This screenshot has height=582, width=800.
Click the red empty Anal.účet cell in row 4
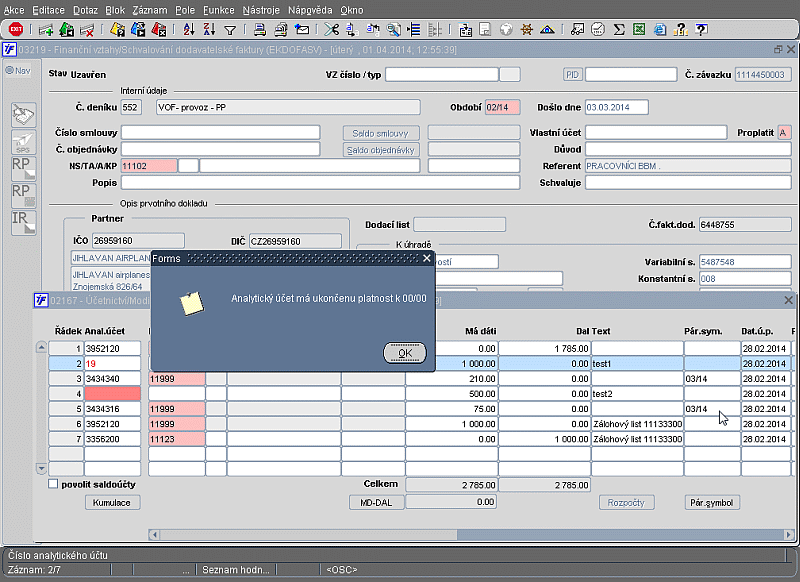(x=112, y=393)
